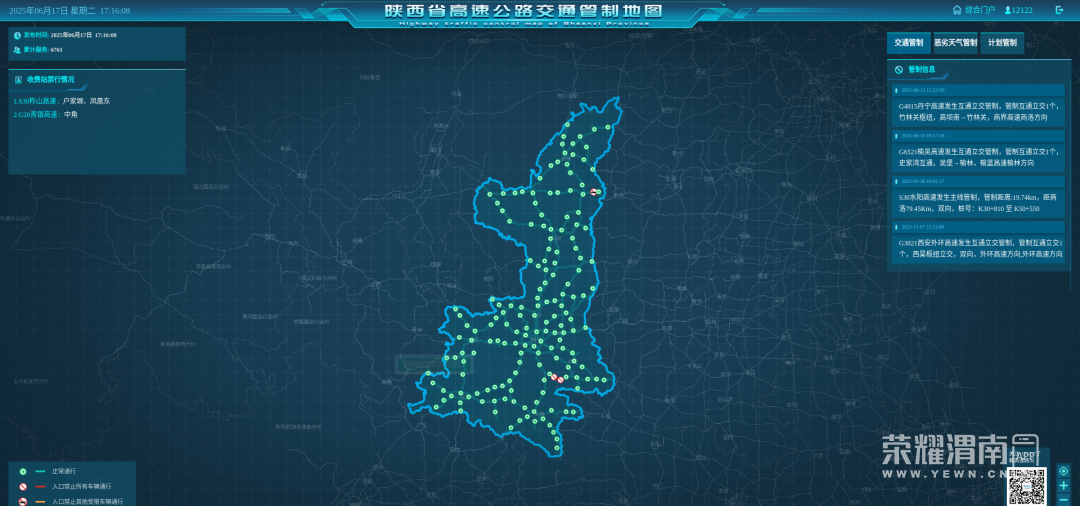Switch to the 恶劣天气管制 tab
The image size is (1080, 506).
(x=955, y=43)
